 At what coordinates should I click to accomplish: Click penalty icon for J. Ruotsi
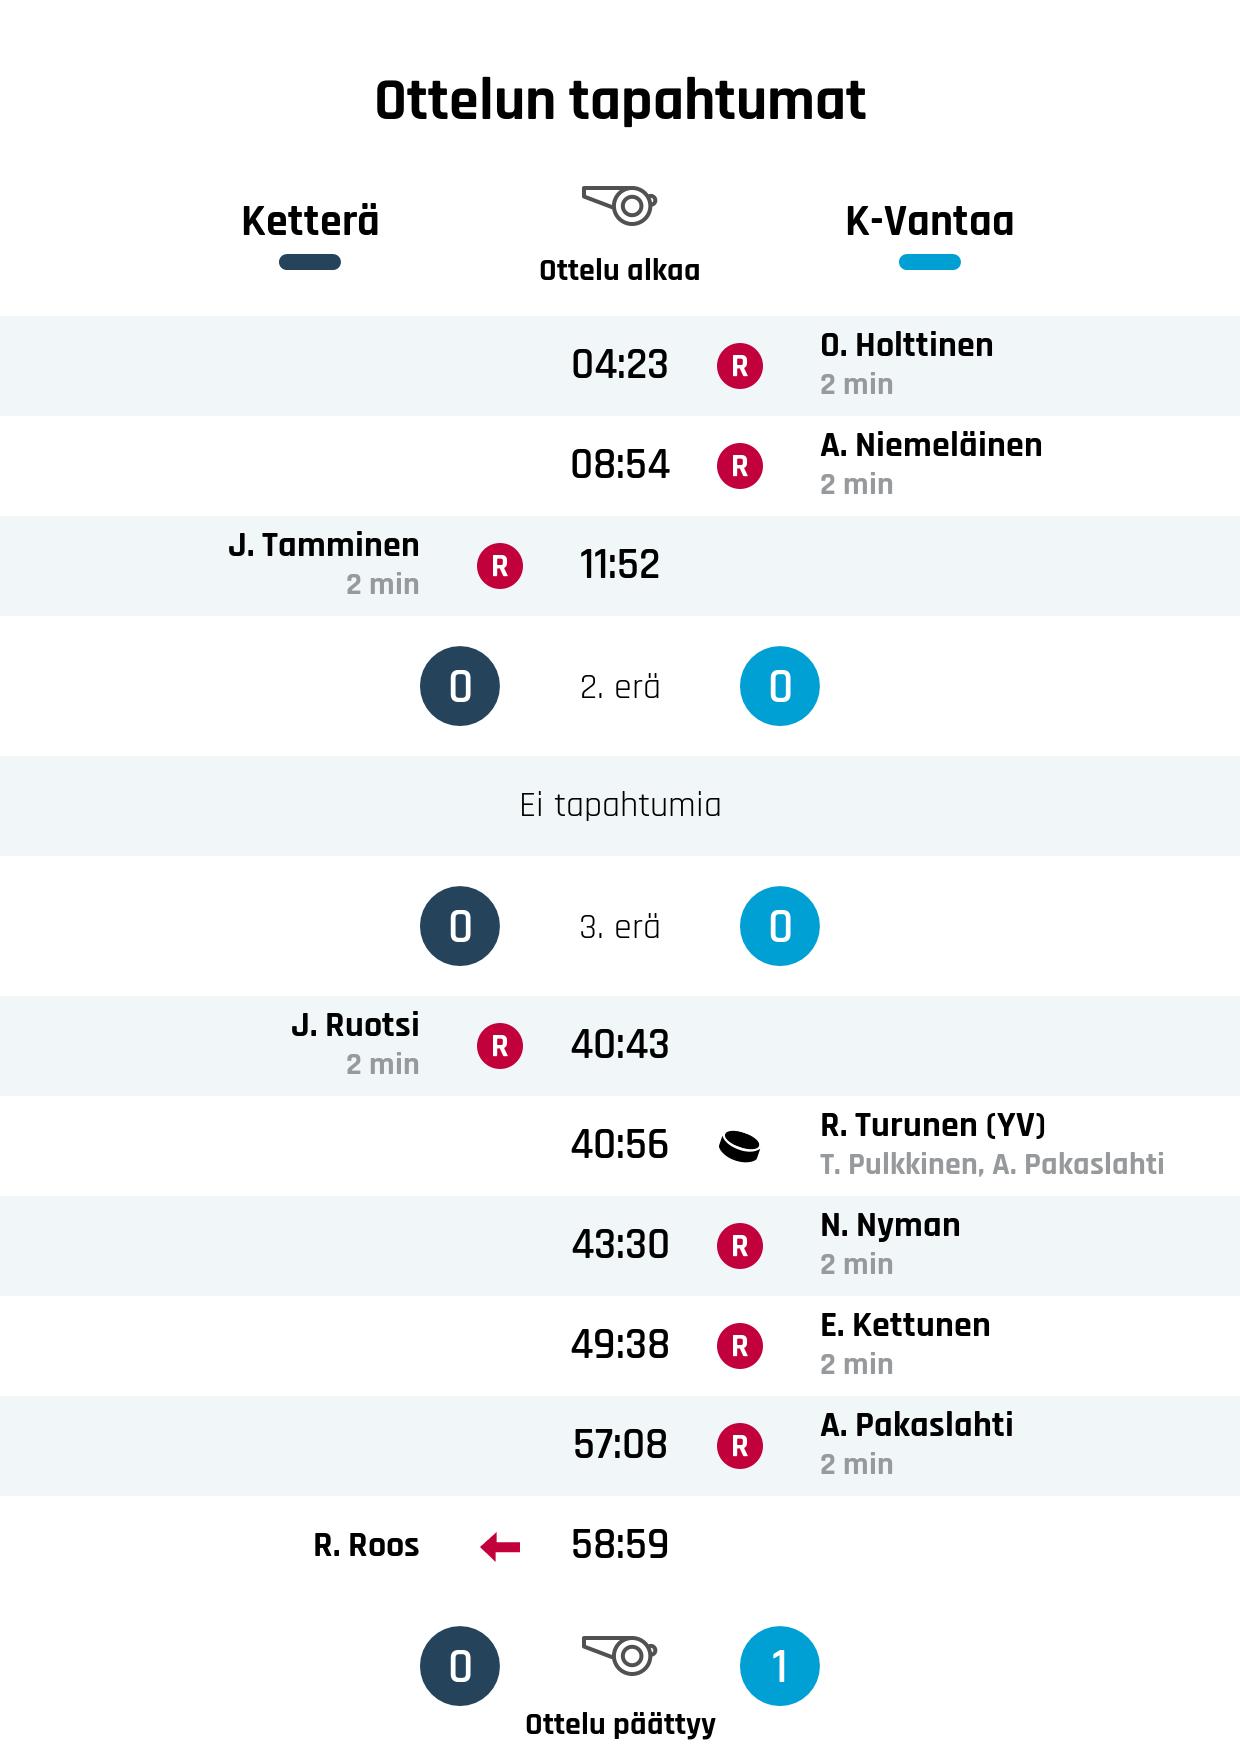tap(499, 1046)
